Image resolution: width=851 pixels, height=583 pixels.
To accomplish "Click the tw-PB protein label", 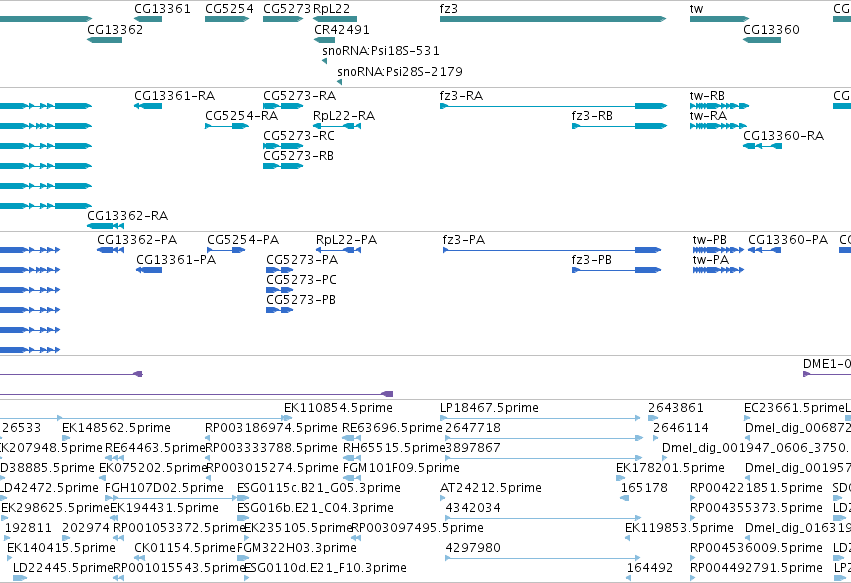I will [x=710, y=240].
